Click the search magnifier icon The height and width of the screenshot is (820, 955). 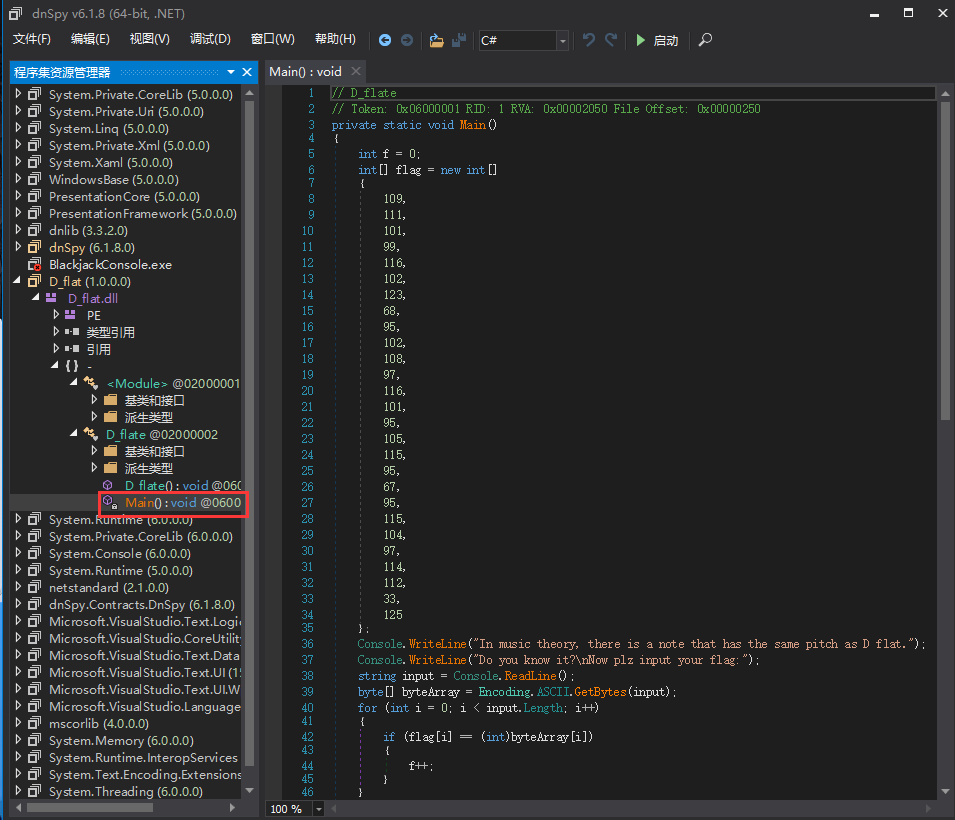tap(705, 40)
